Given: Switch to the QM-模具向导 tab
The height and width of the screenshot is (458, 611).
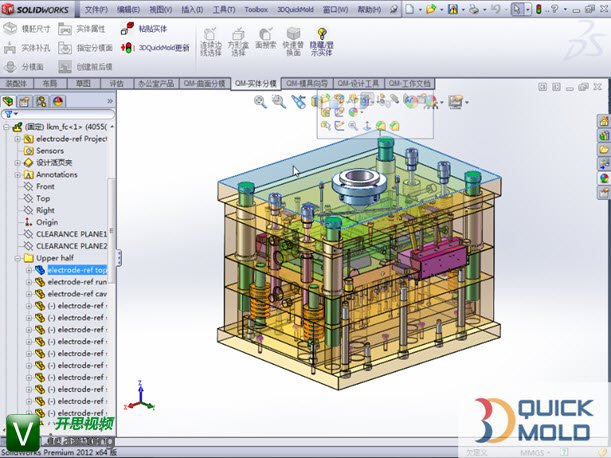Looking at the screenshot, I should pos(306,83).
